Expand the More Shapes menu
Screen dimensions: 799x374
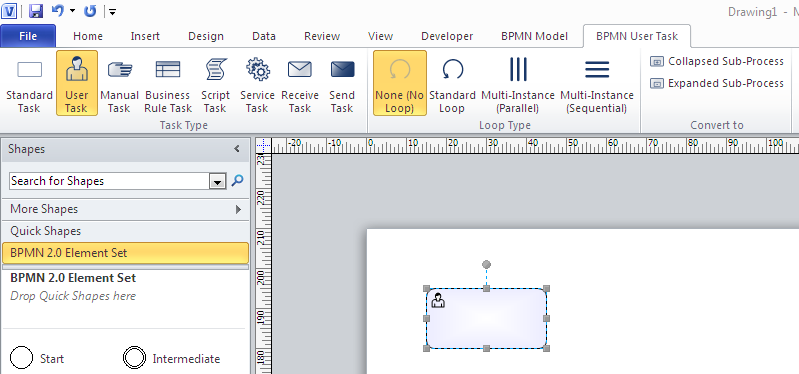click(125, 209)
